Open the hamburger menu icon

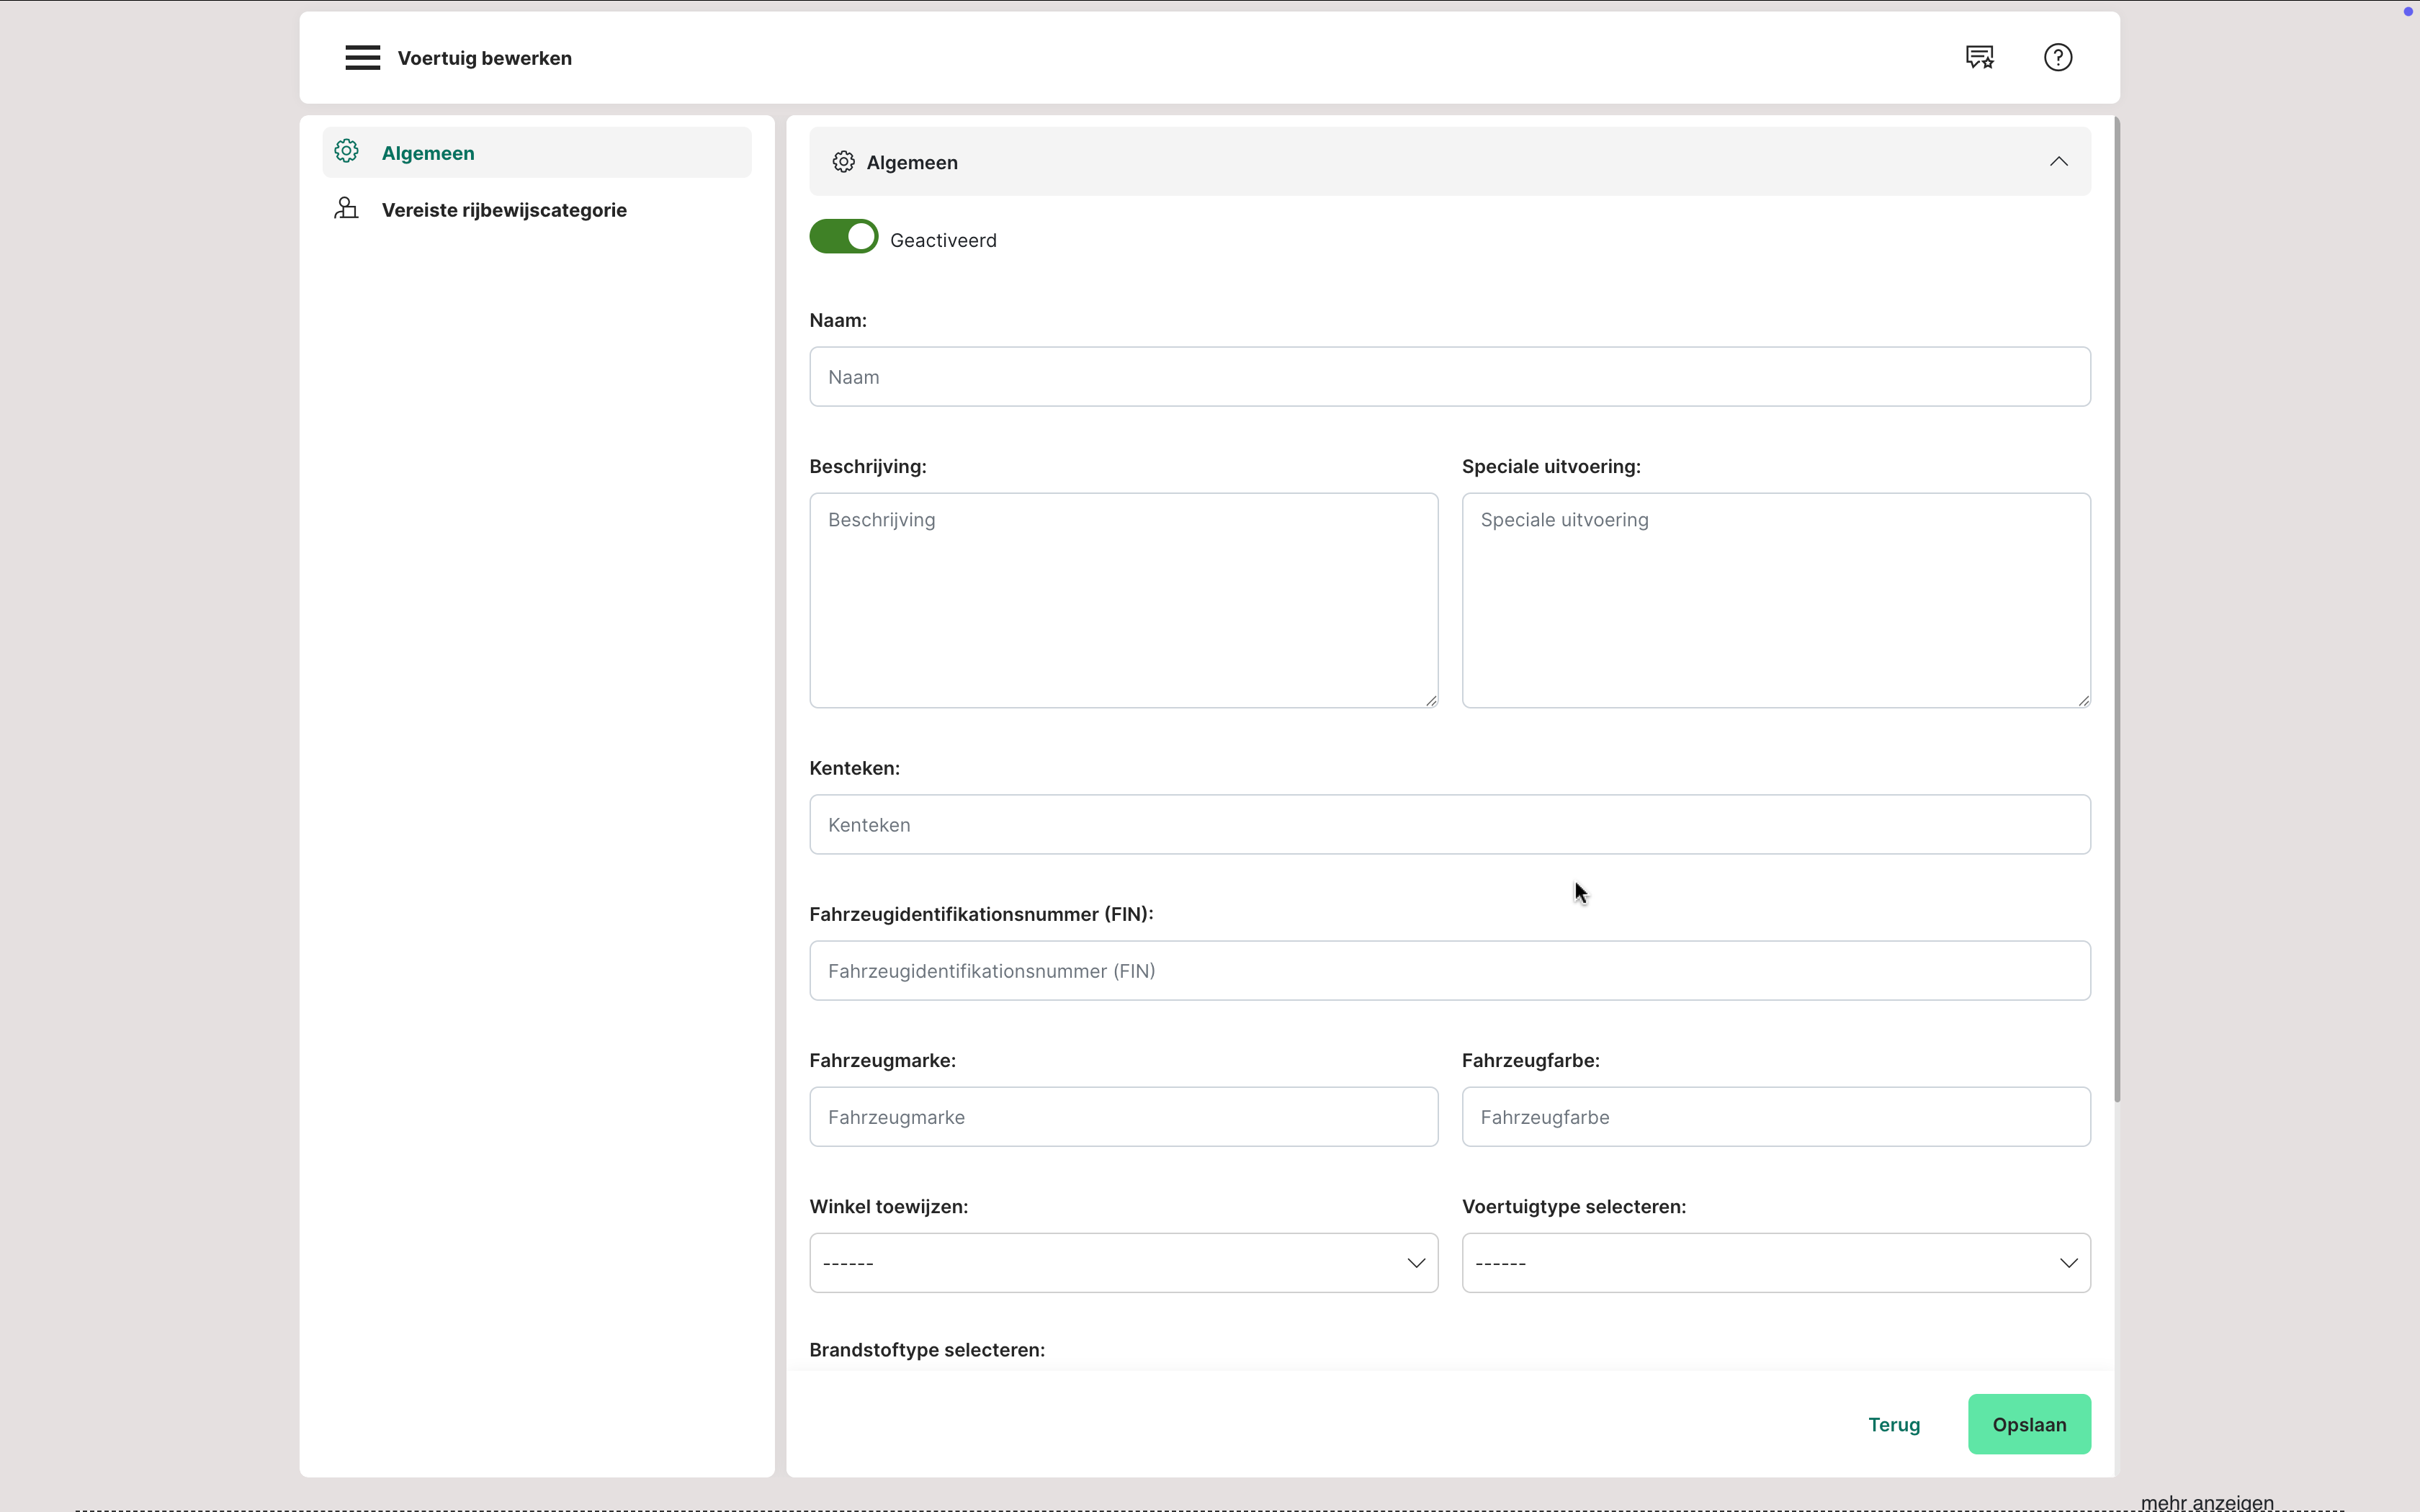click(362, 58)
